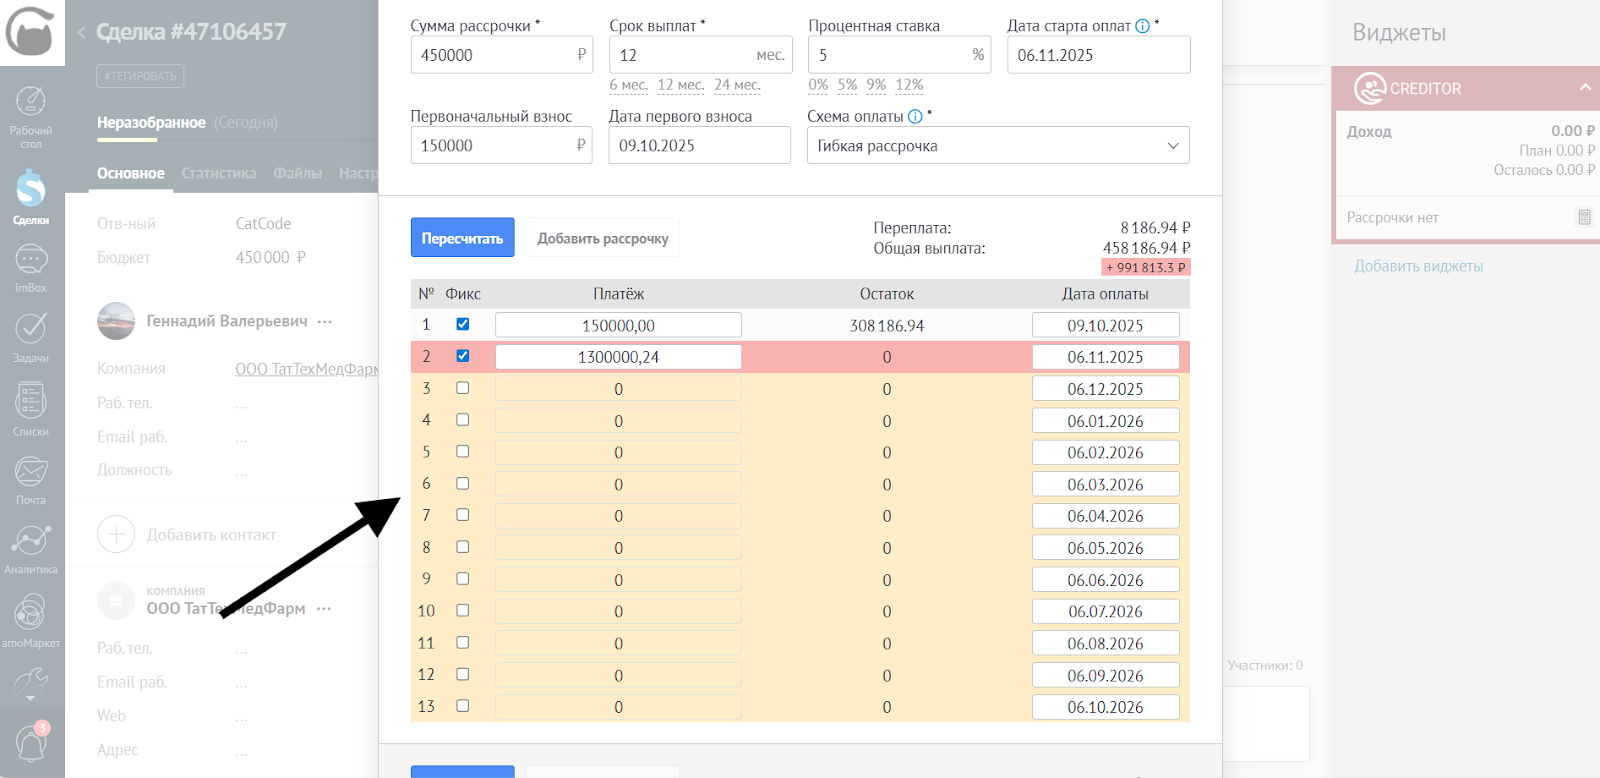Switch to the Файлы tab
Screen dimensions: 1600x778
point(297,173)
